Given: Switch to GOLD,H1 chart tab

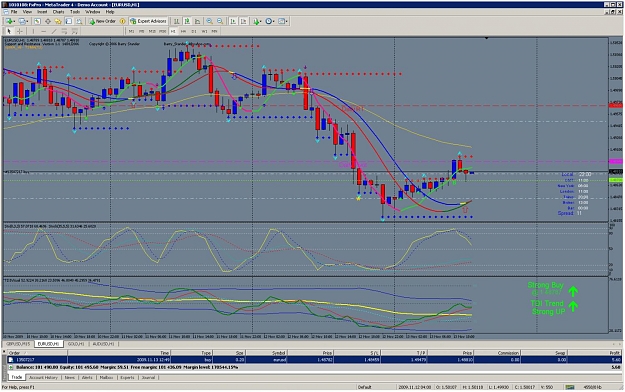Looking at the screenshot, I should 76,344.
